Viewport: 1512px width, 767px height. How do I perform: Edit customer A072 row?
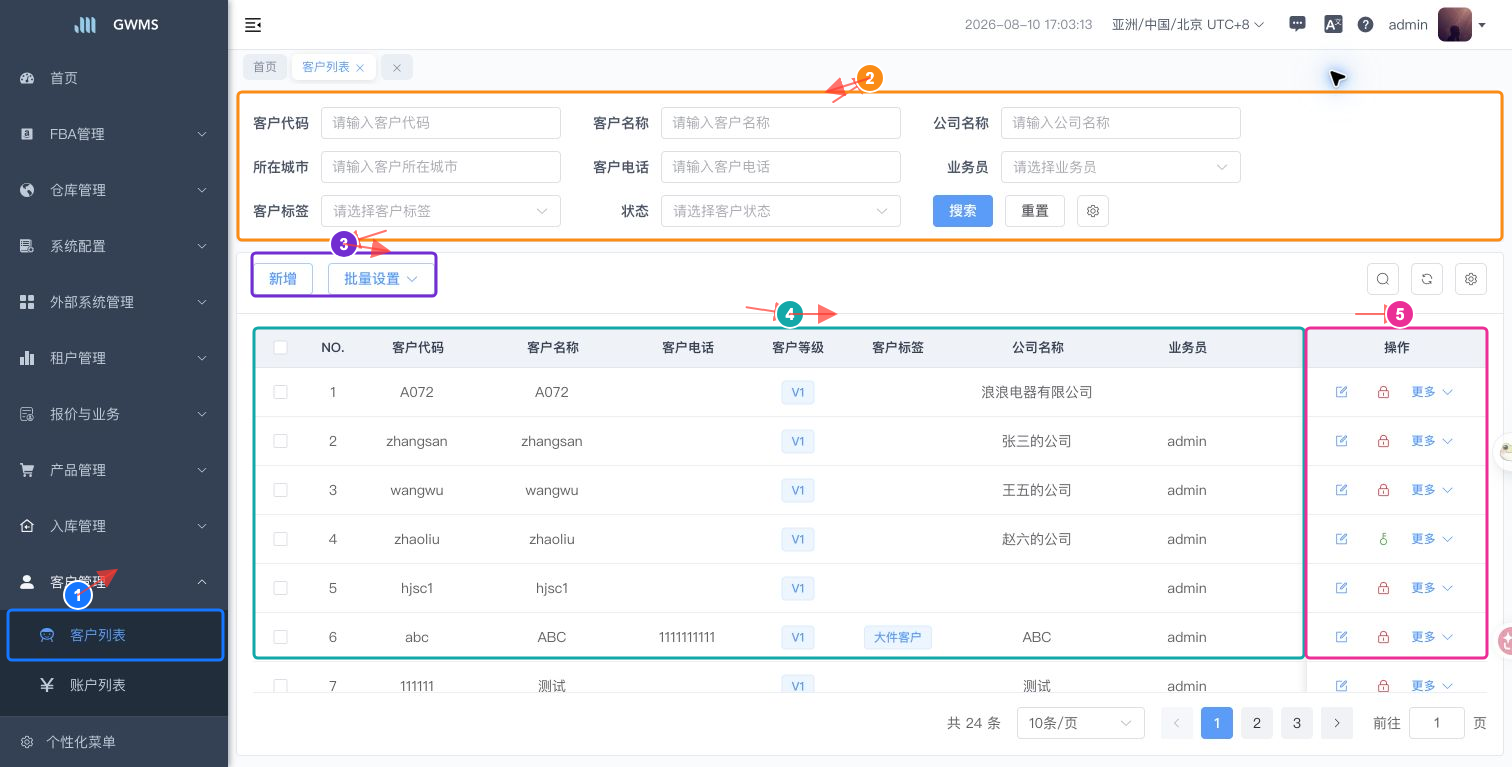click(1341, 392)
